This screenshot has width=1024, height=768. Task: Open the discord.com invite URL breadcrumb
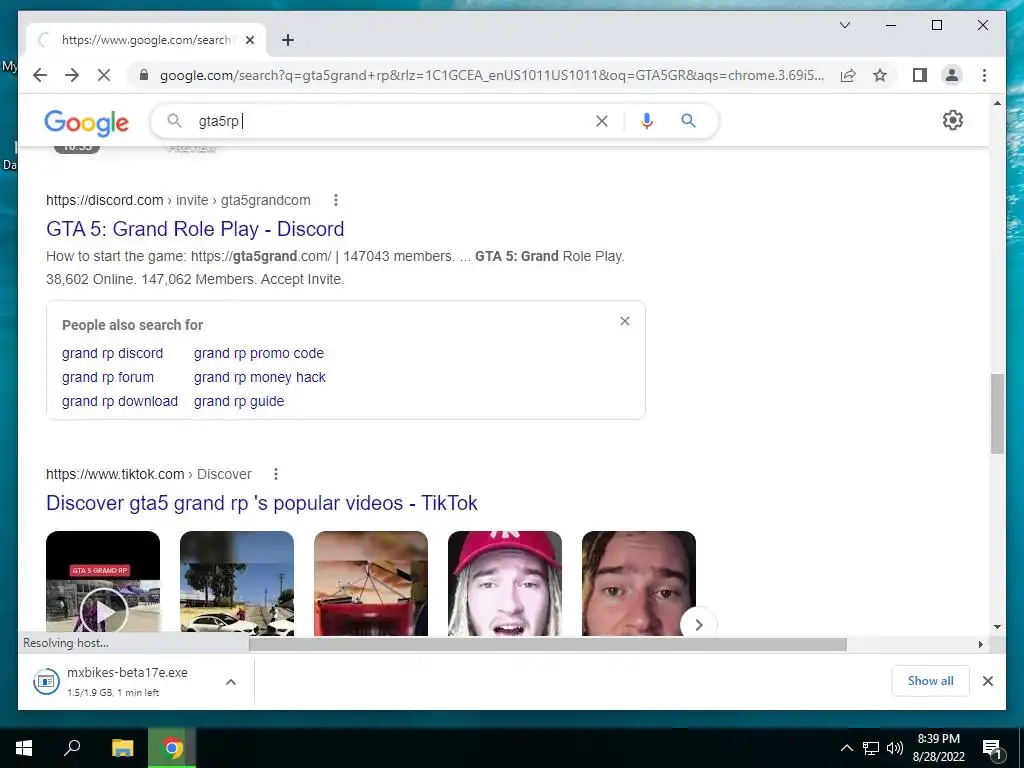pos(178,200)
